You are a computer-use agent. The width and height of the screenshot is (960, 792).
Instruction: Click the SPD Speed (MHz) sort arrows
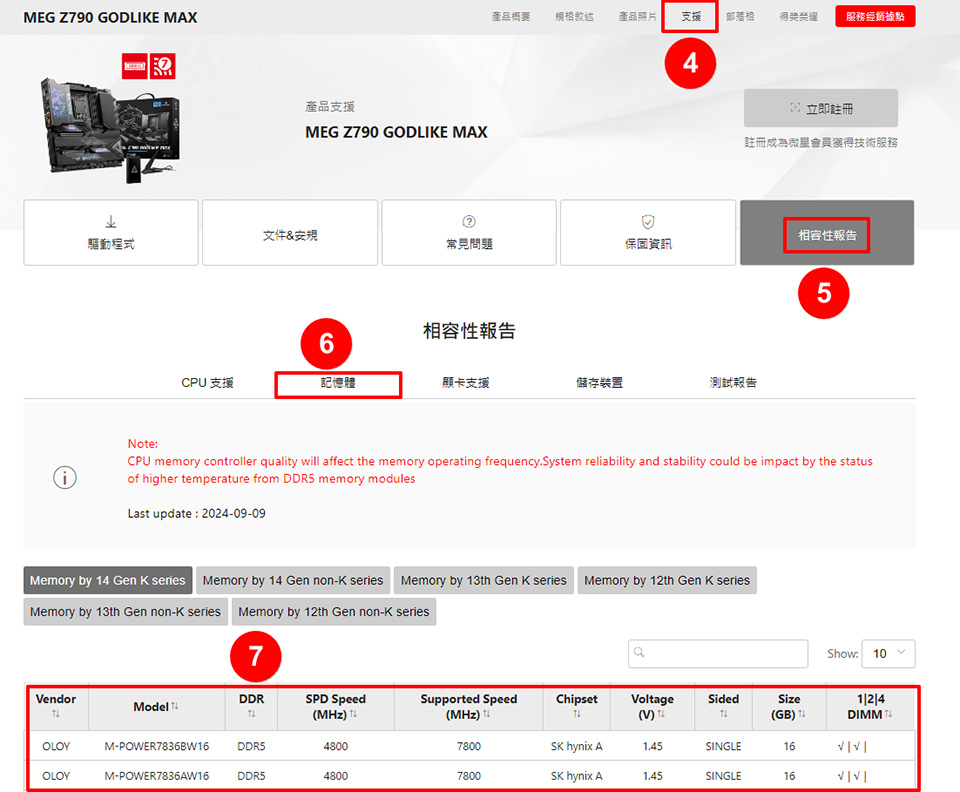click(x=353, y=714)
